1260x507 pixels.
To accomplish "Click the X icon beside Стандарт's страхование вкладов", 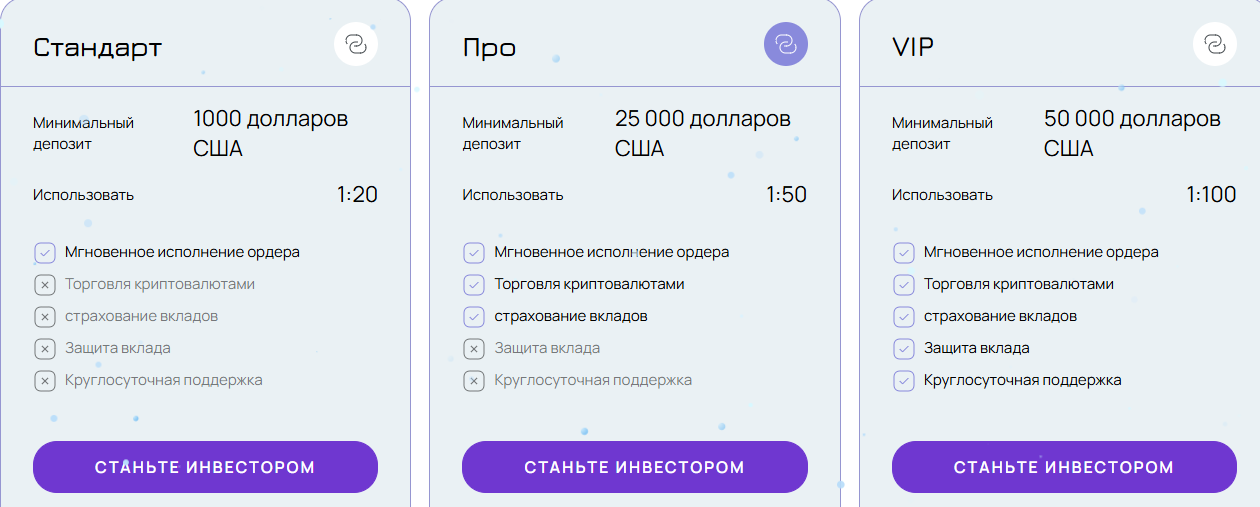I will pyautogui.click(x=44, y=317).
